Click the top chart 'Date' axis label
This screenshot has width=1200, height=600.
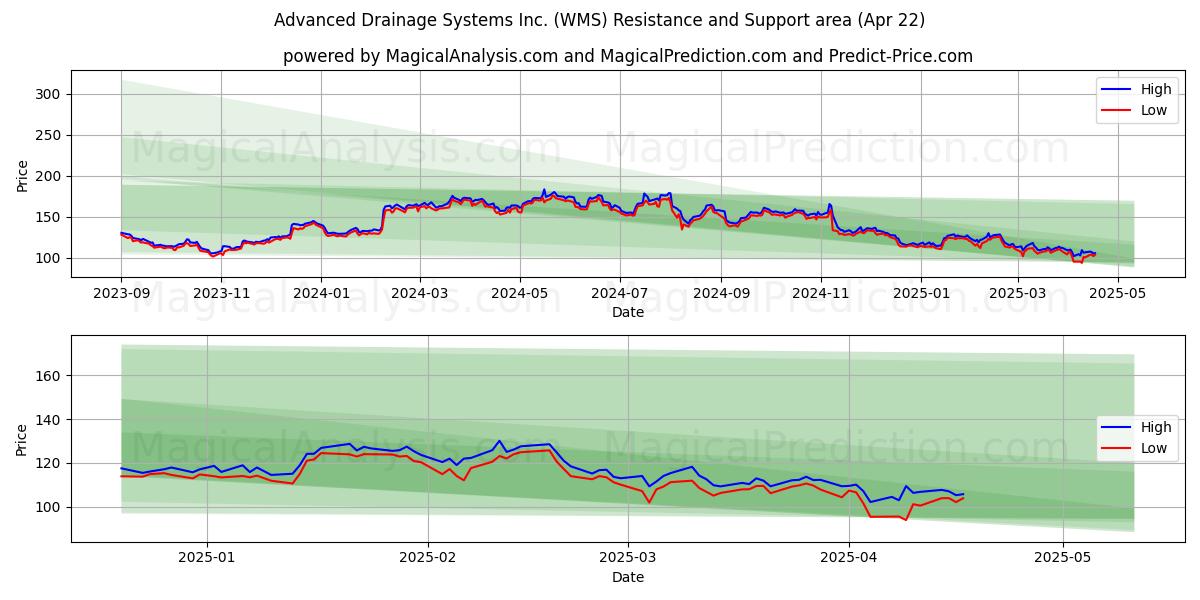point(628,313)
